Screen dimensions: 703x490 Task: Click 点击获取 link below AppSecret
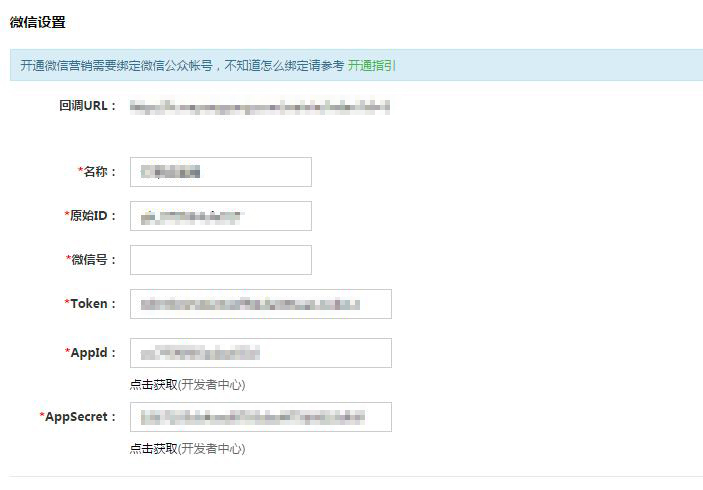click(153, 449)
